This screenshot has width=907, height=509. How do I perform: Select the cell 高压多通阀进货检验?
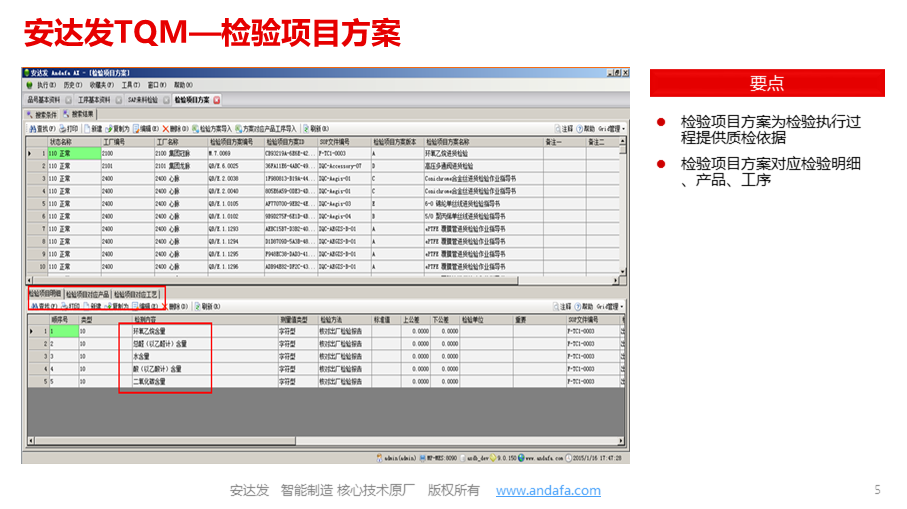click(x=483, y=166)
